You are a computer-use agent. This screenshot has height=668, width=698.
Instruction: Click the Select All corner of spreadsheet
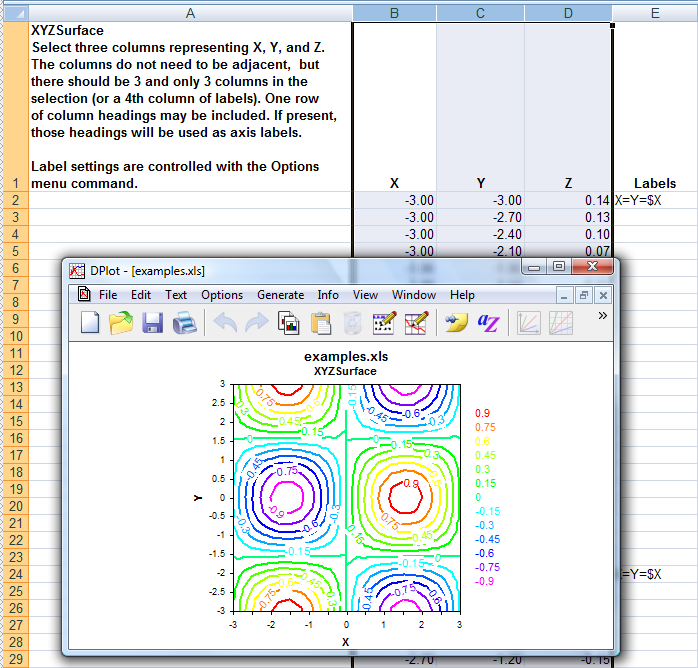[x=16, y=13]
